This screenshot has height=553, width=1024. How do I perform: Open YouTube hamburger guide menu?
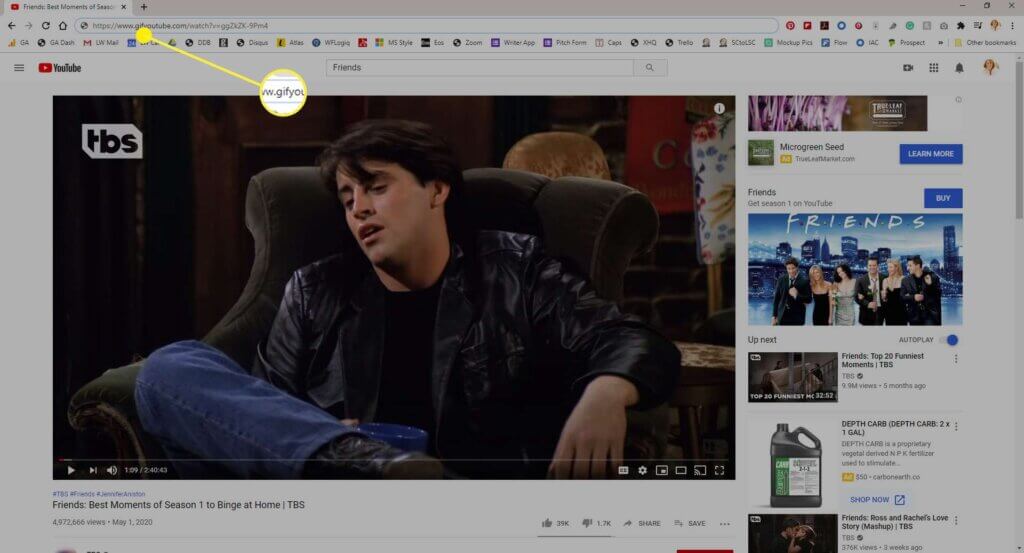coord(19,67)
